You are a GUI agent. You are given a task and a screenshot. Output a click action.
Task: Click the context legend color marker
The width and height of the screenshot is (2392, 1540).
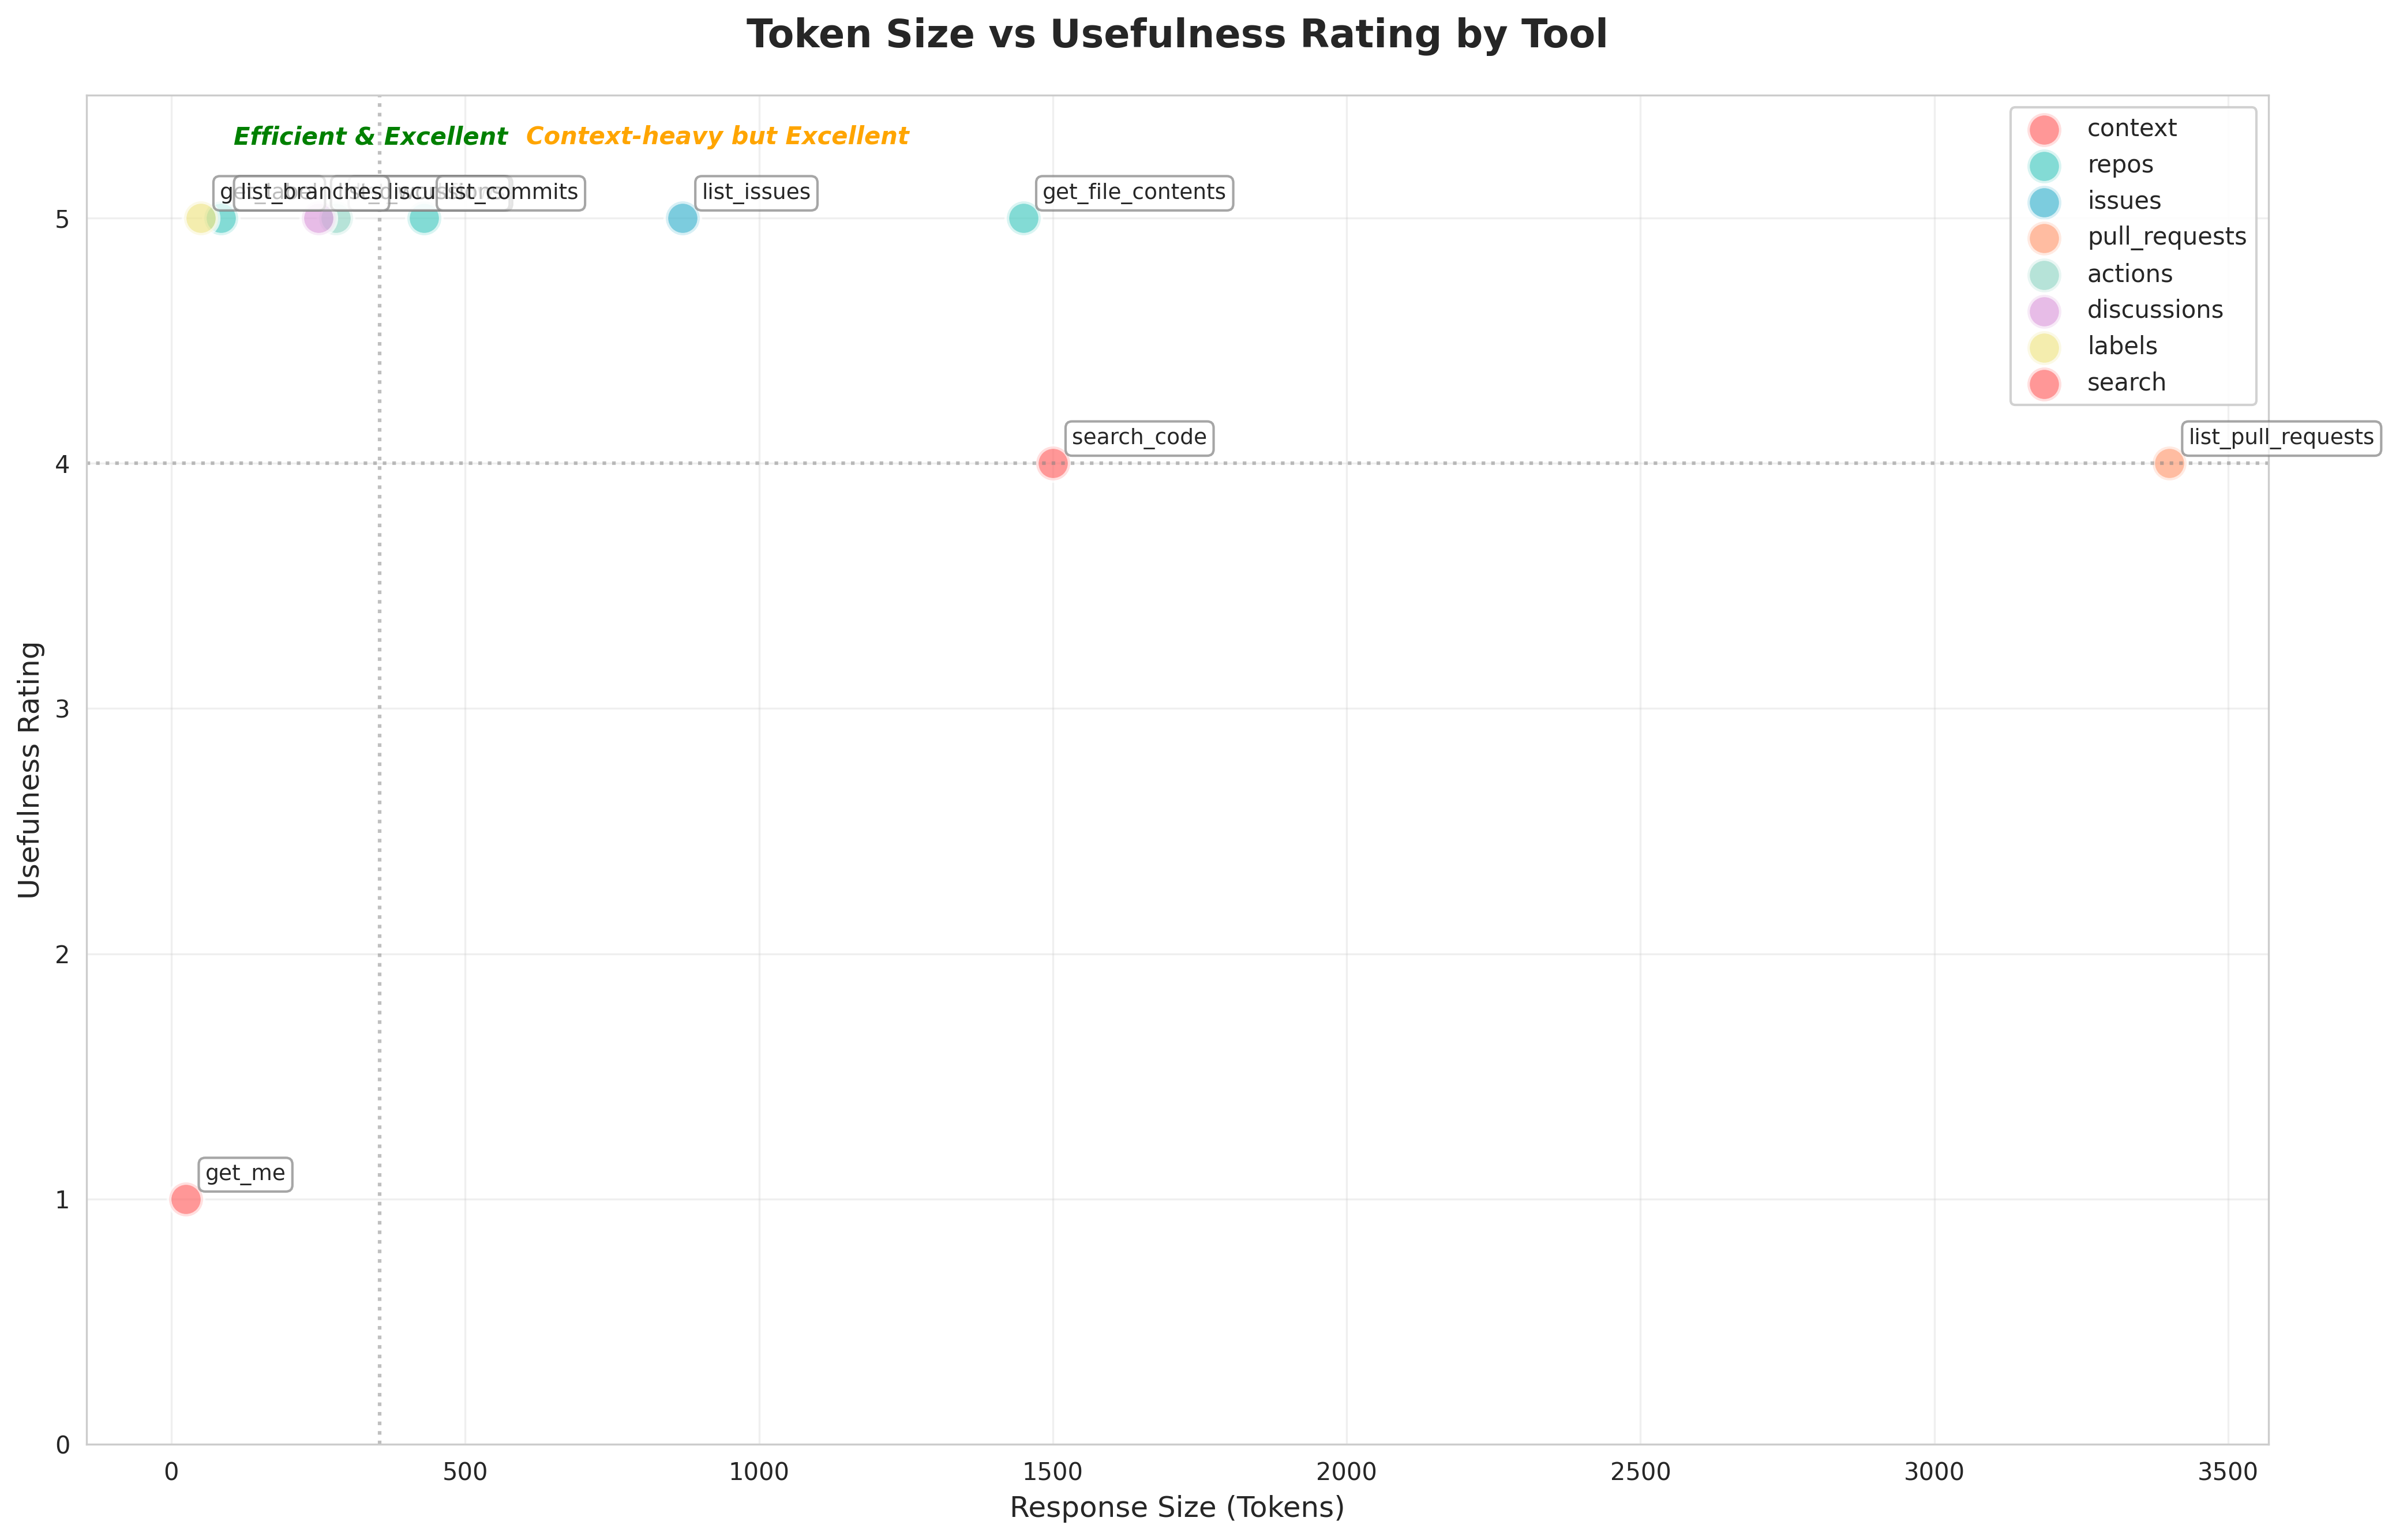pyautogui.click(x=2045, y=129)
